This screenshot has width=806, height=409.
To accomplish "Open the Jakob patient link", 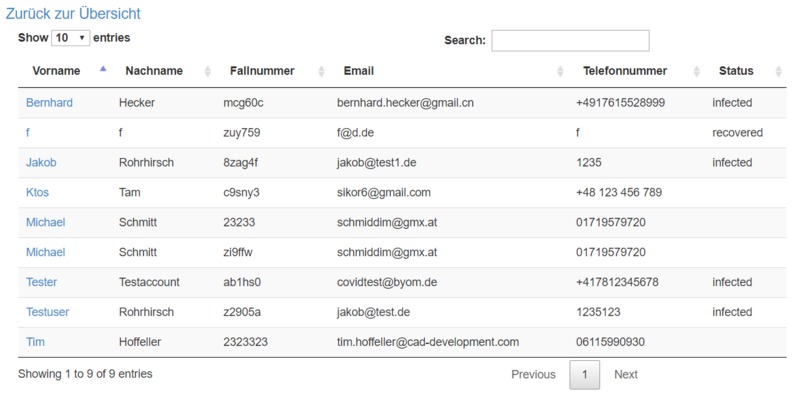I will [x=41, y=162].
